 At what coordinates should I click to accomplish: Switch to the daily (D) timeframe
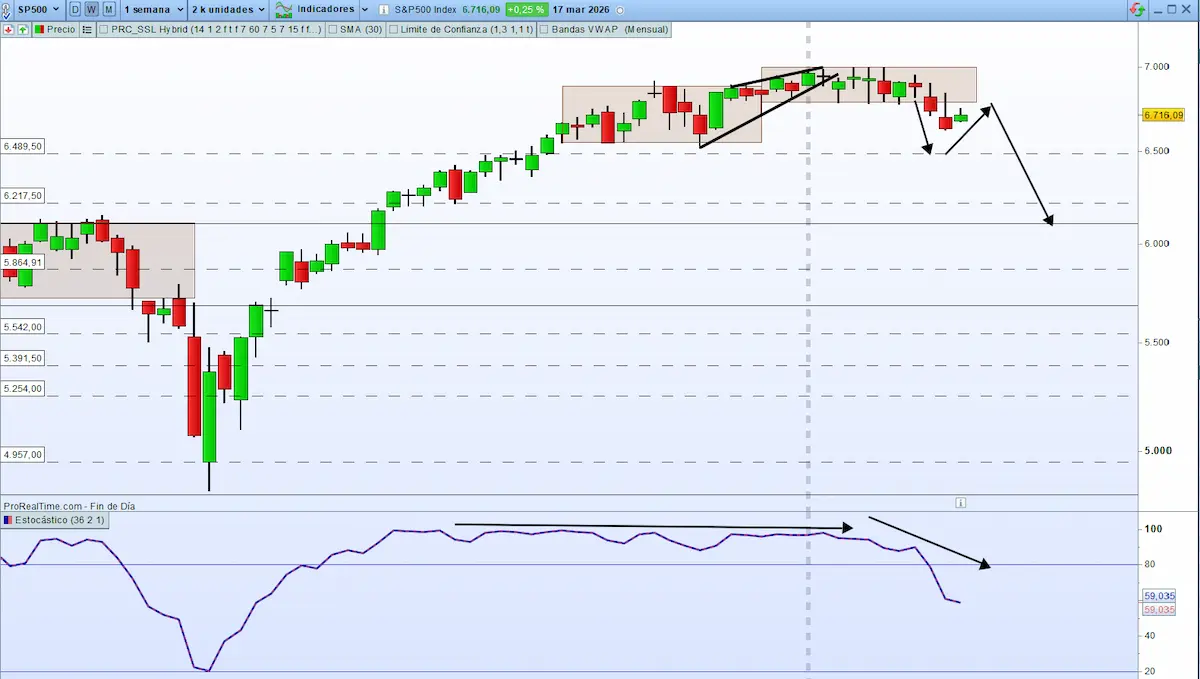pyautogui.click(x=75, y=9)
